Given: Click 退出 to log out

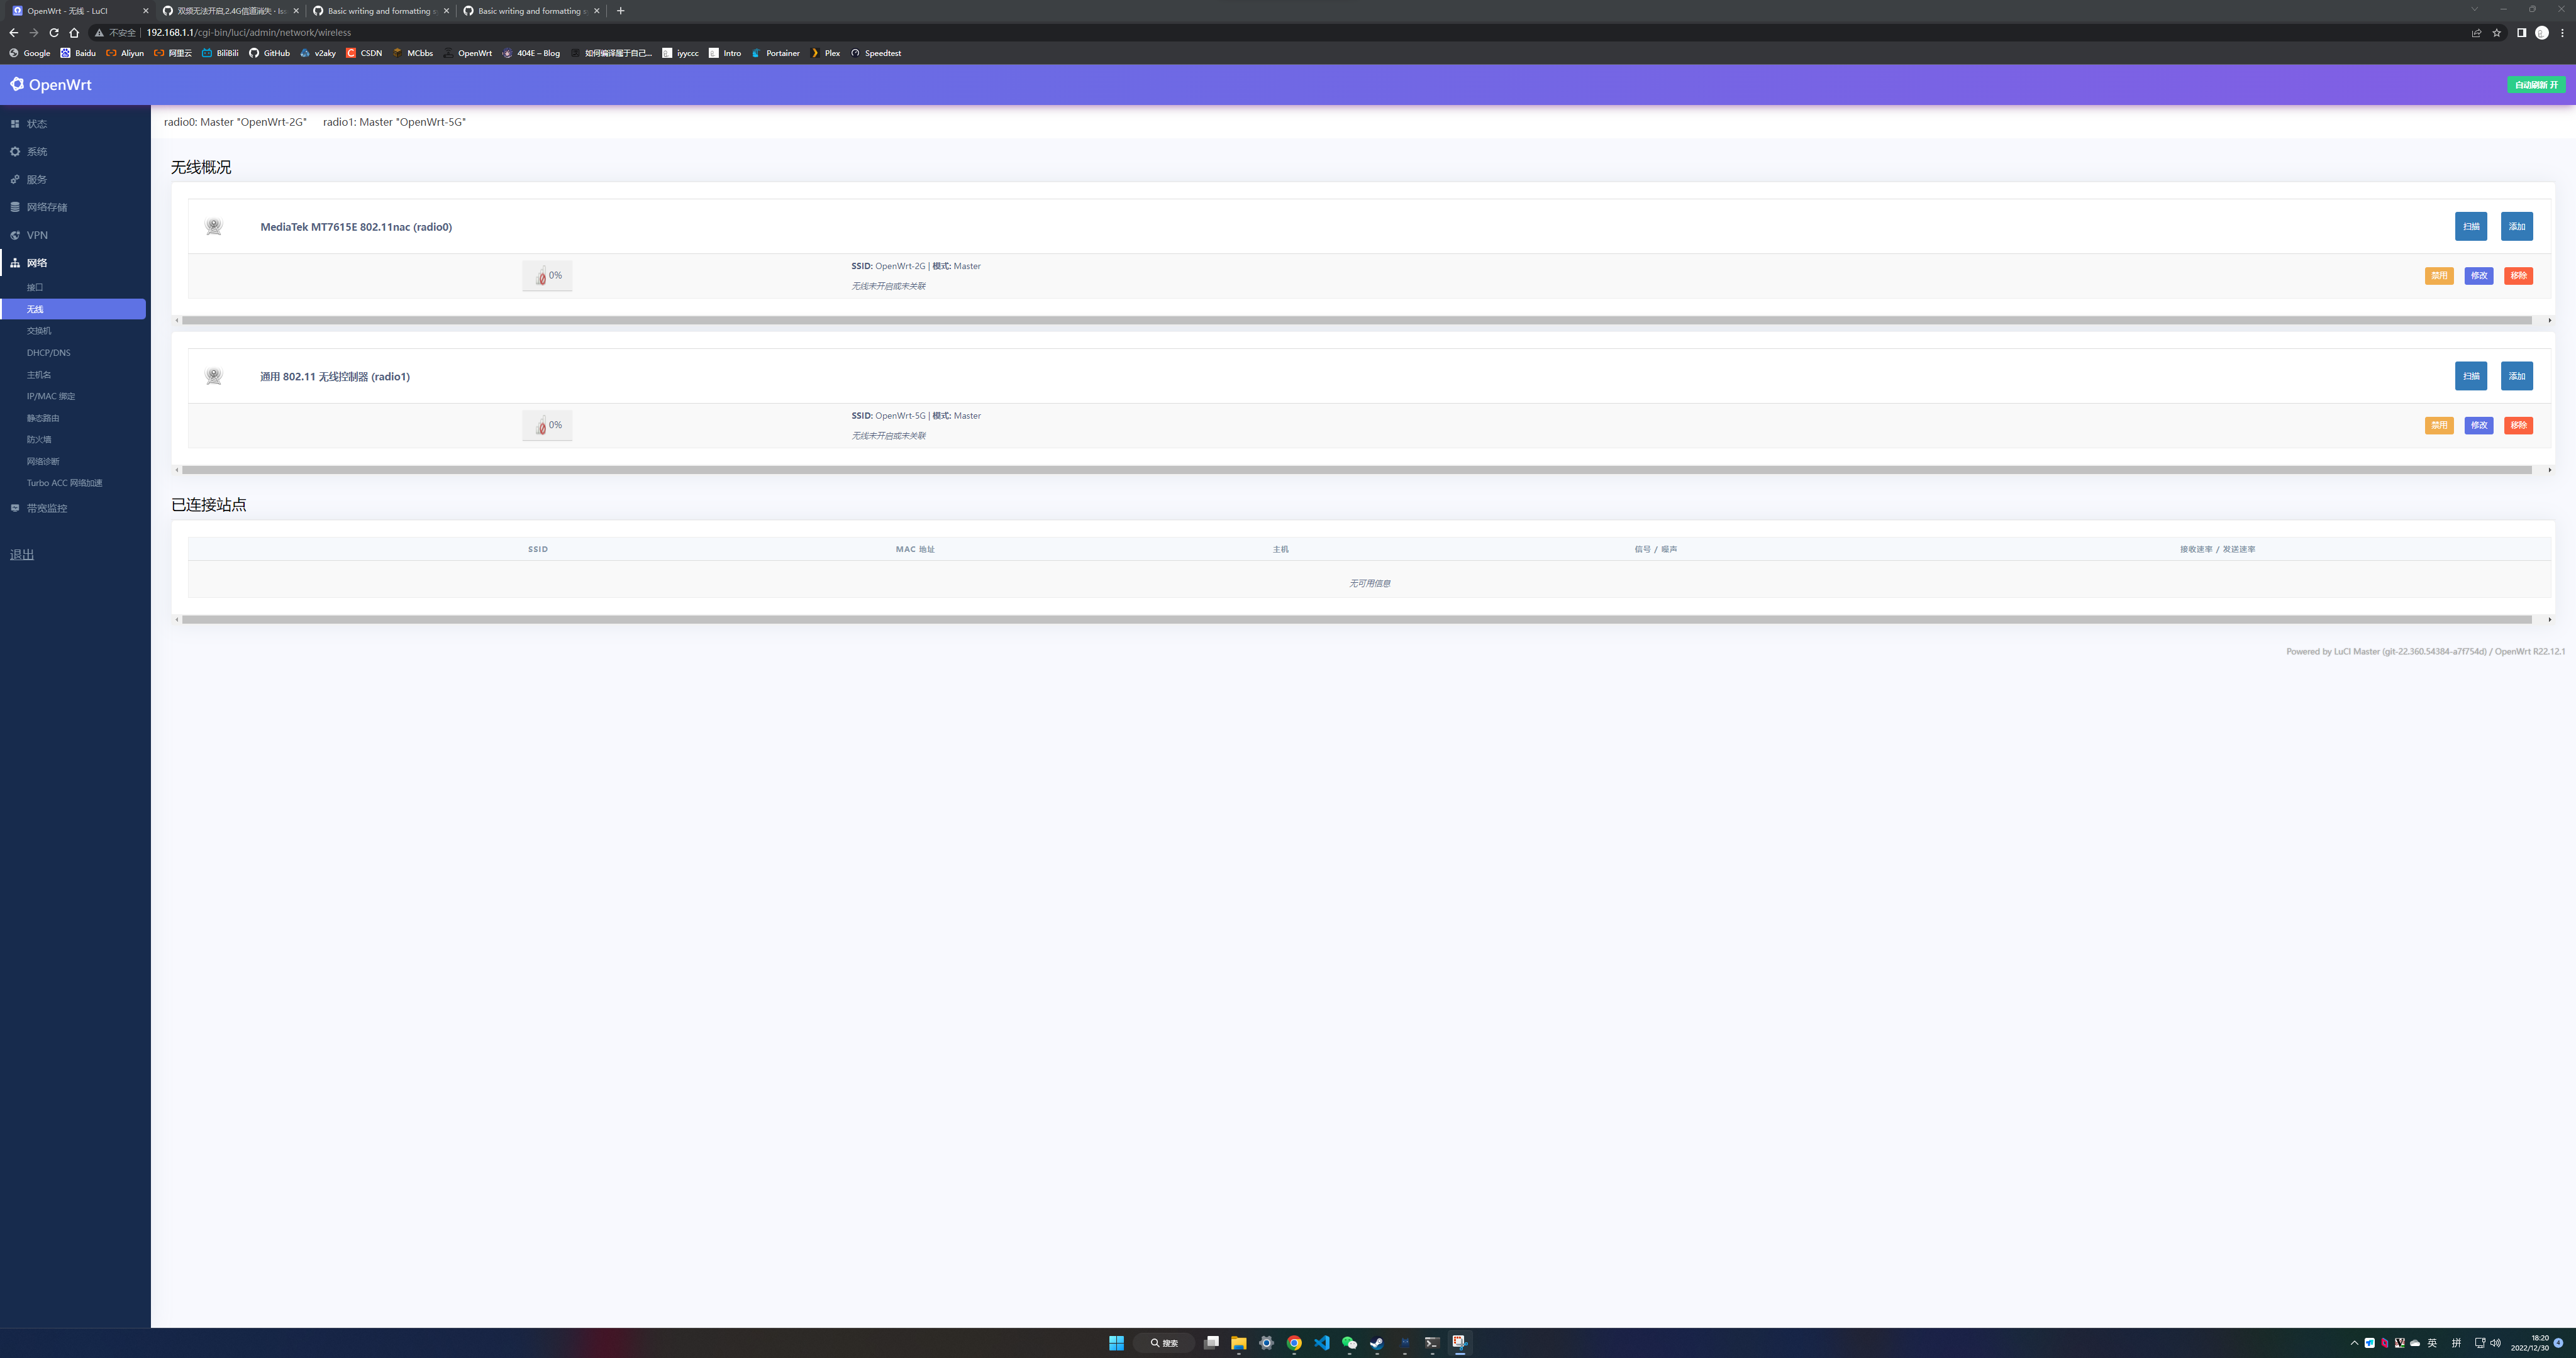Looking at the screenshot, I should click(21, 554).
